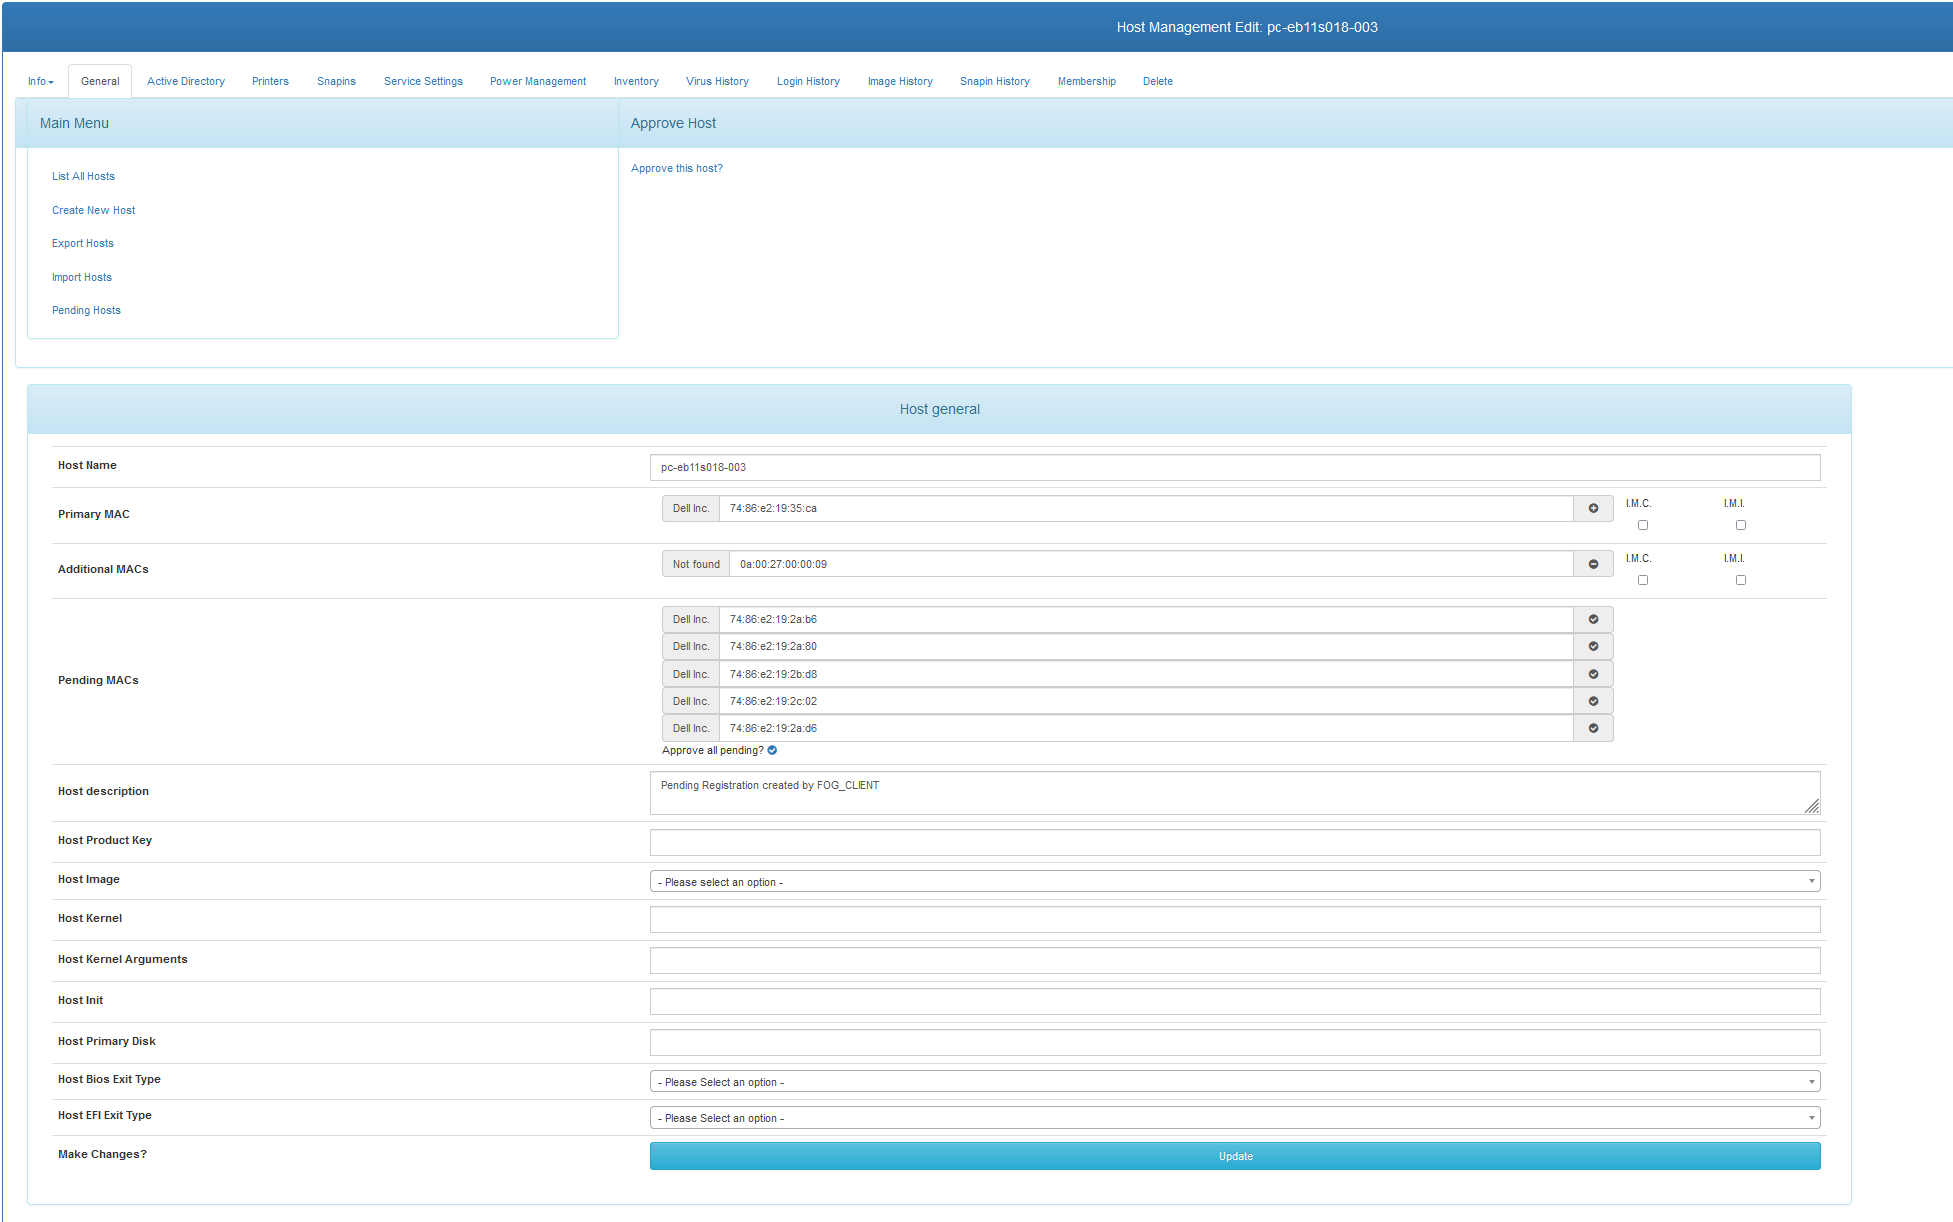Click the Host description text area
The image size is (1953, 1222).
(1235, 793)
